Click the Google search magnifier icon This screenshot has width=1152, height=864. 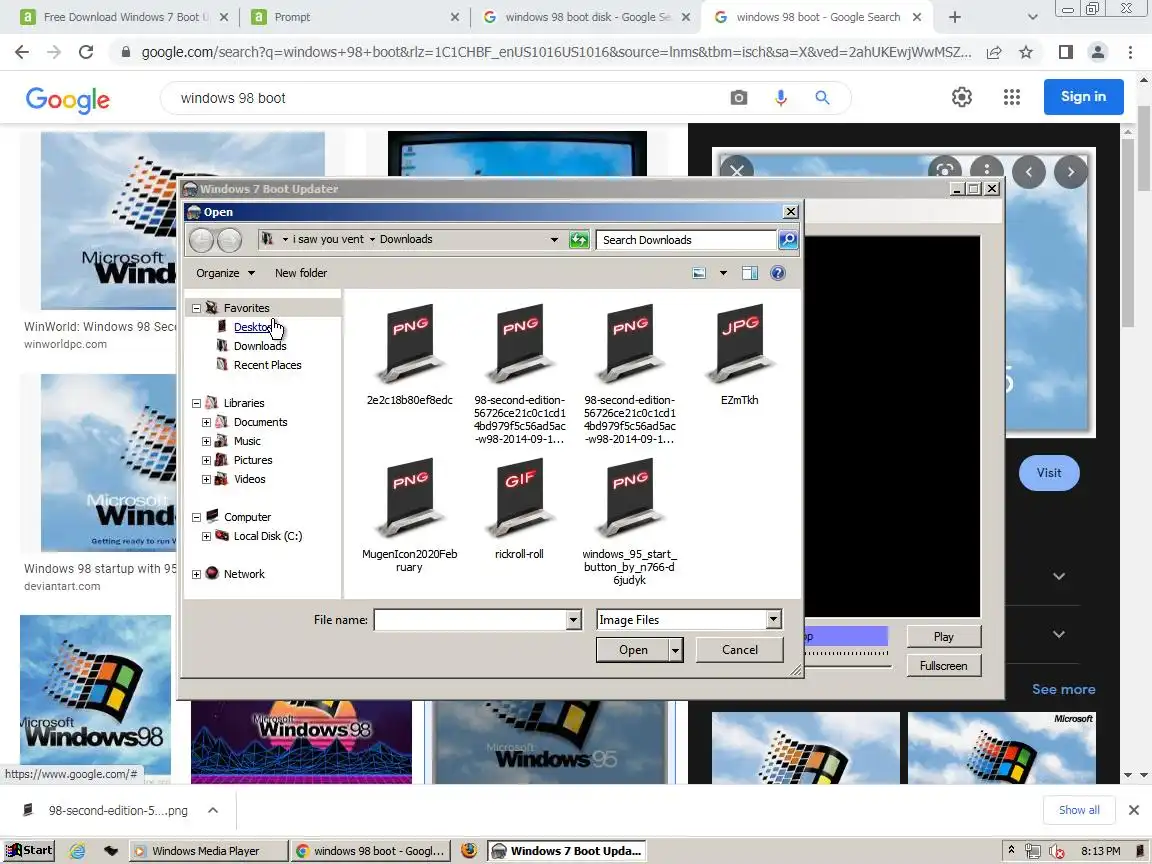(822, 98)
